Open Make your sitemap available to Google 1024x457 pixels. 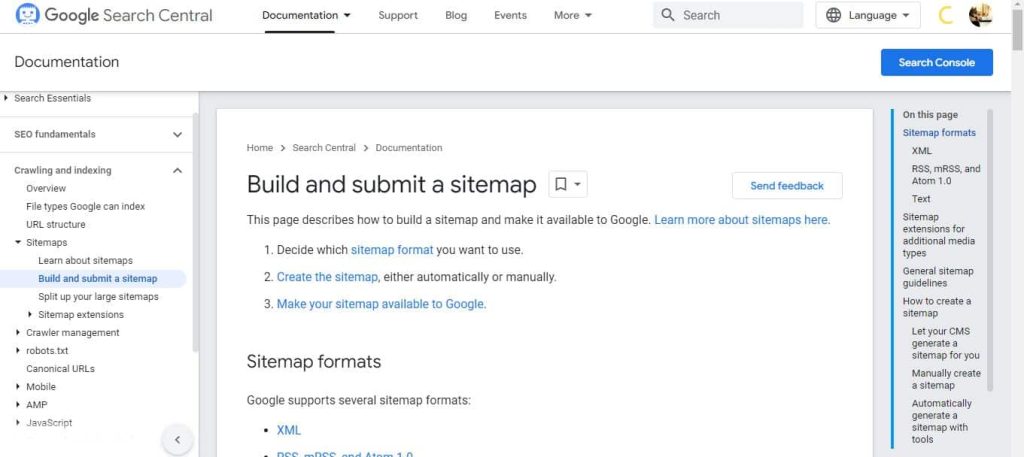(x=381, y=304)
